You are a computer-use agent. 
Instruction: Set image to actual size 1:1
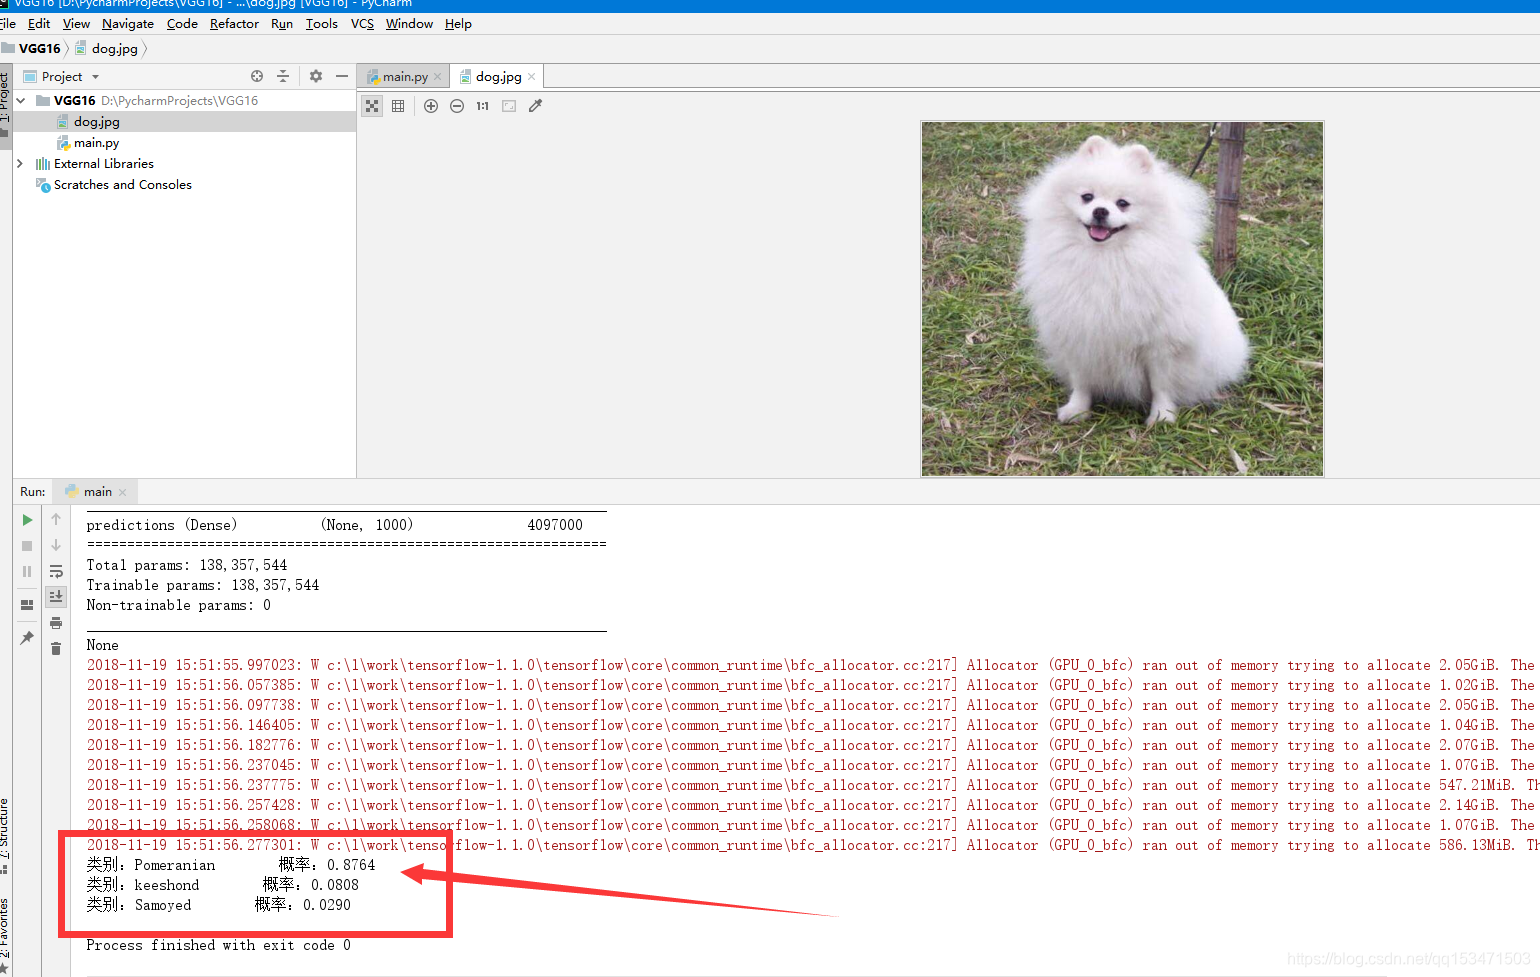tap(483, 106)
